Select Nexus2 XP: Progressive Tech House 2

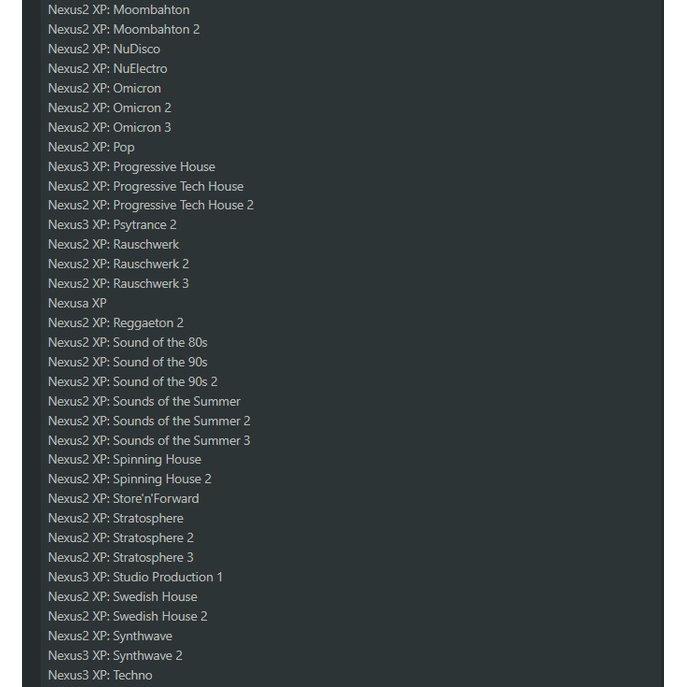pyautogui.click(x=151, y=205)
